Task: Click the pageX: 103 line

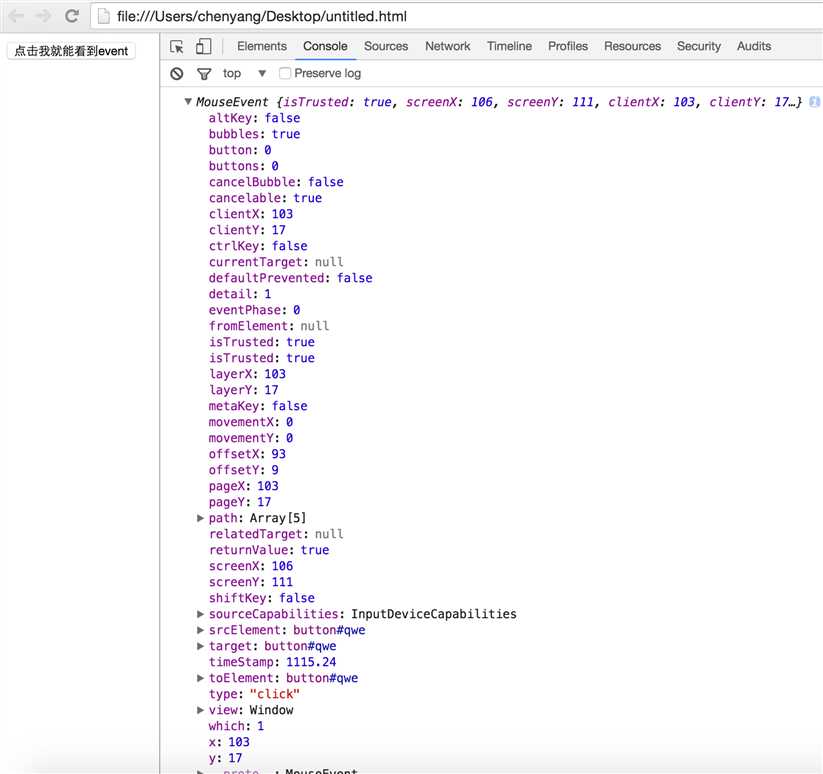Action: (x=244, y=486)
